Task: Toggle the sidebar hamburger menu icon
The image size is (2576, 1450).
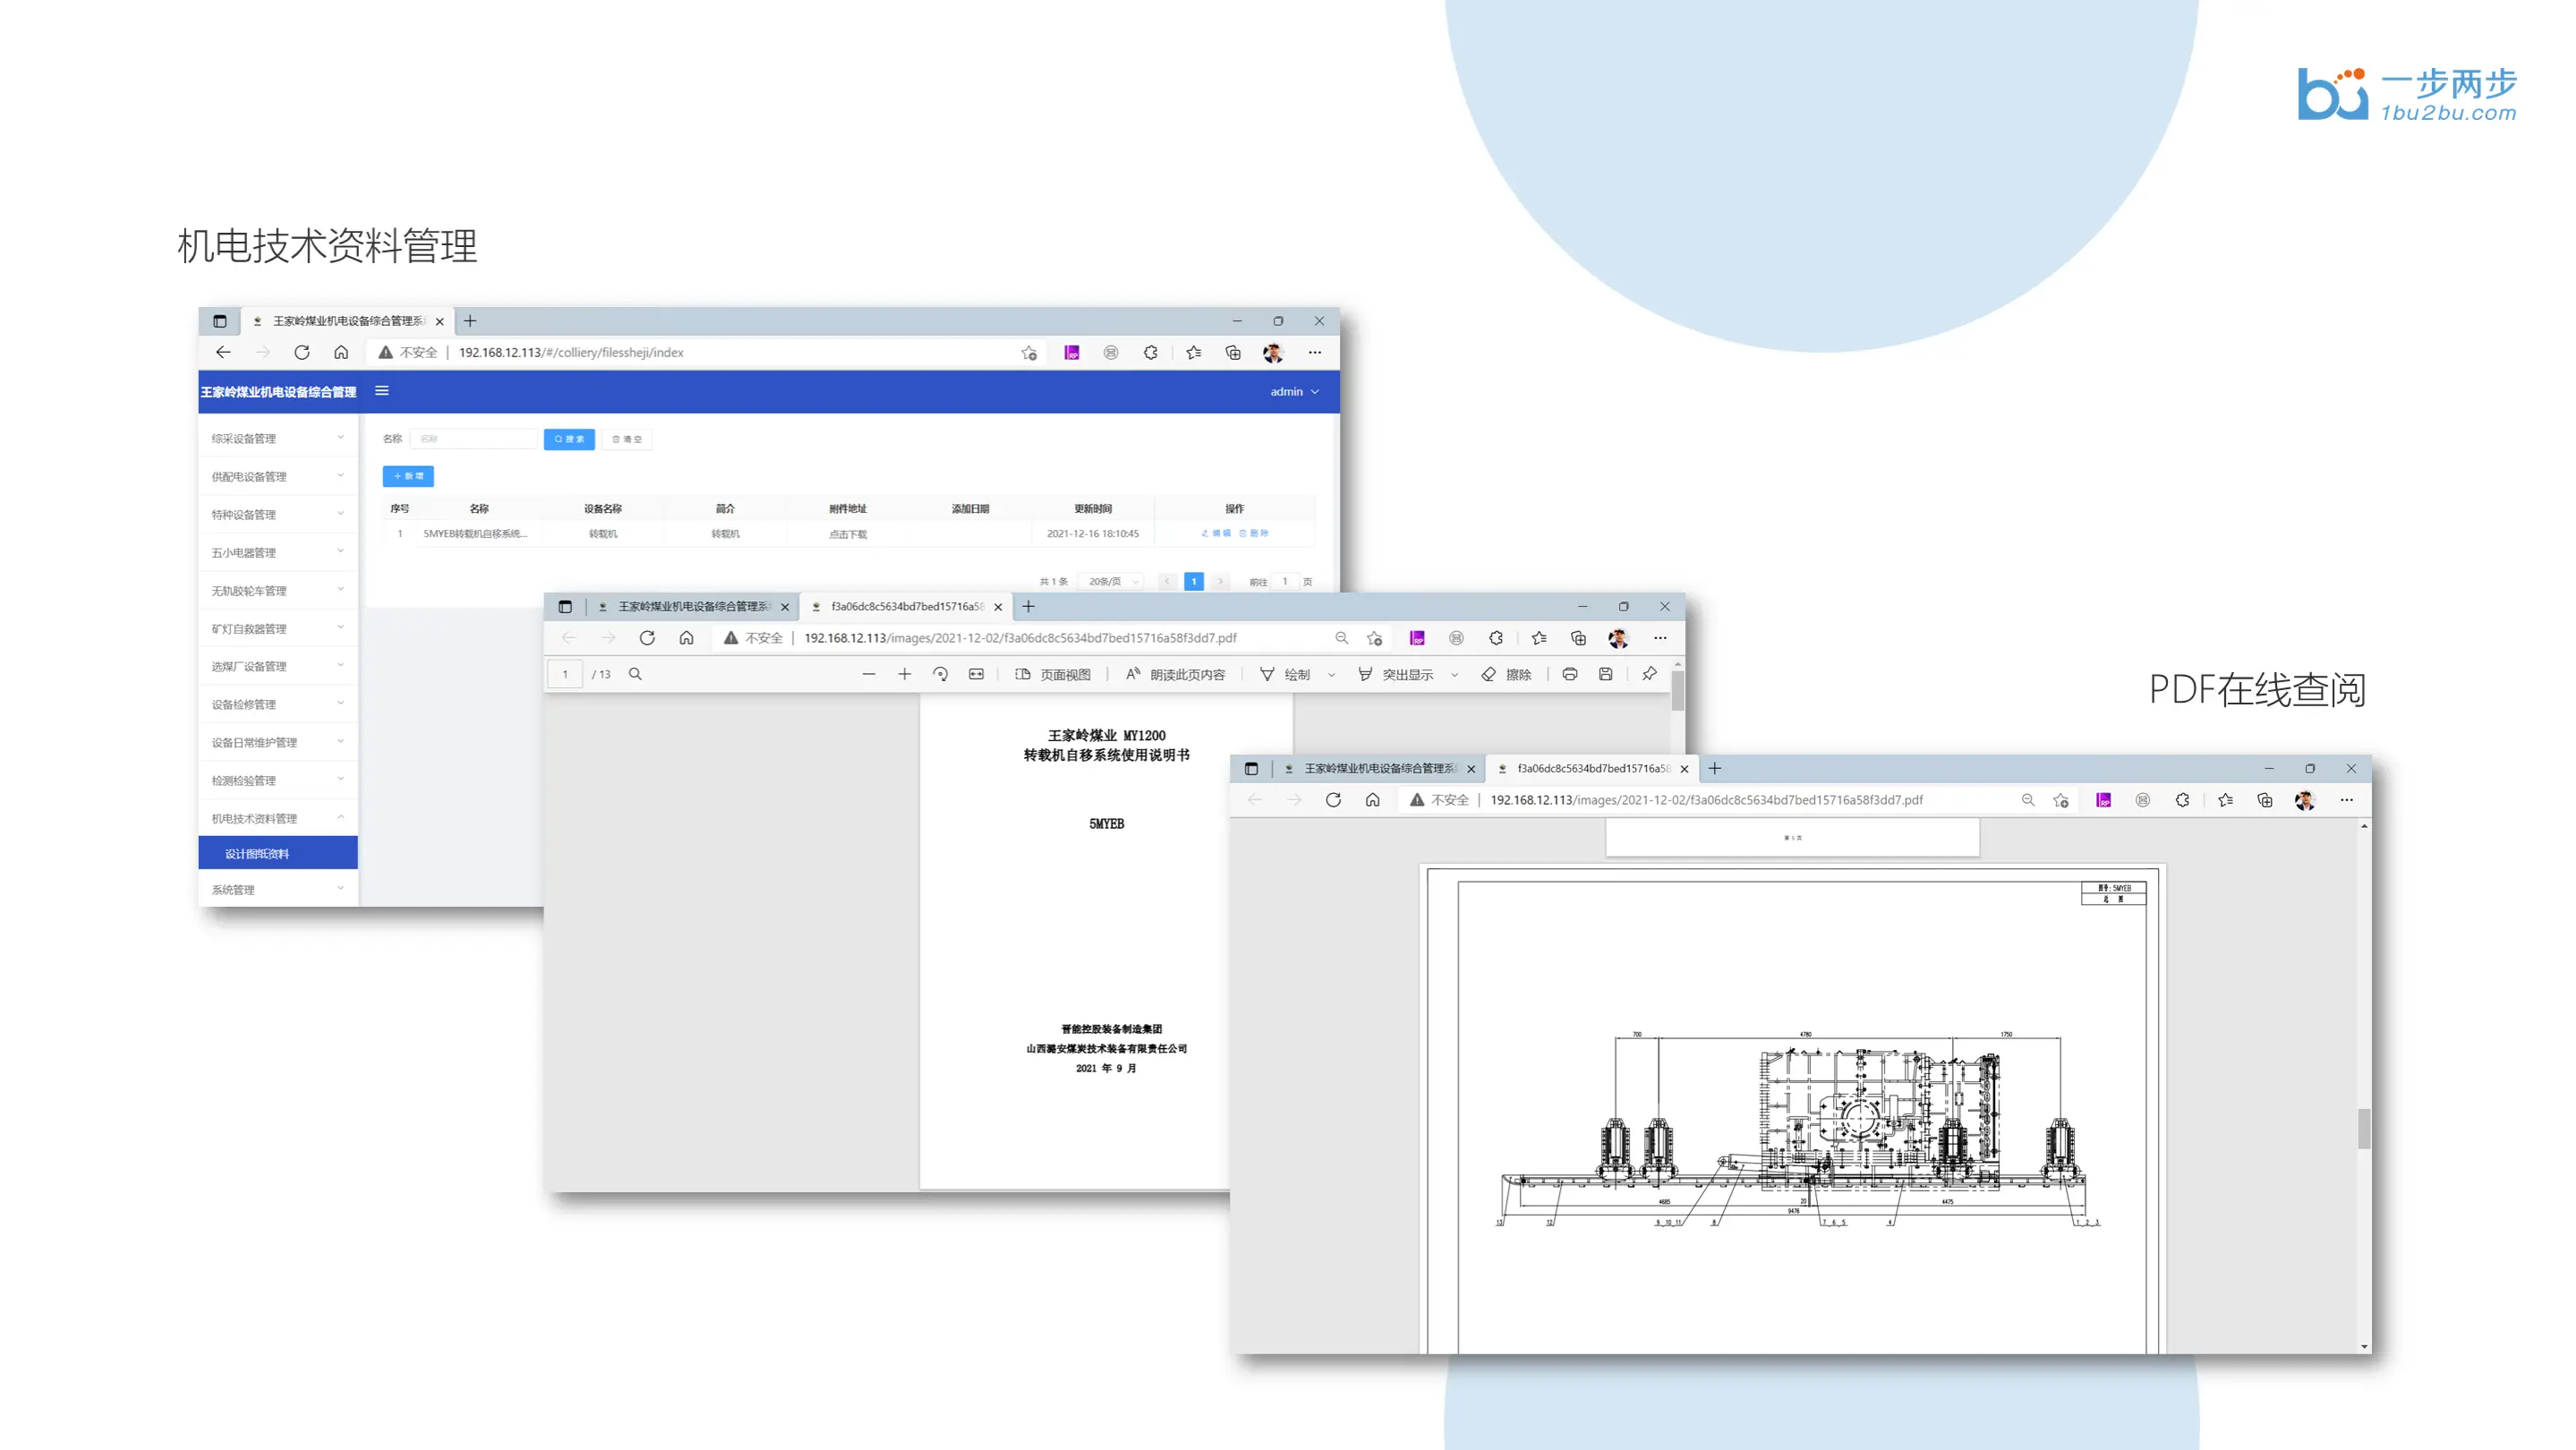Action: pos(382,391)
